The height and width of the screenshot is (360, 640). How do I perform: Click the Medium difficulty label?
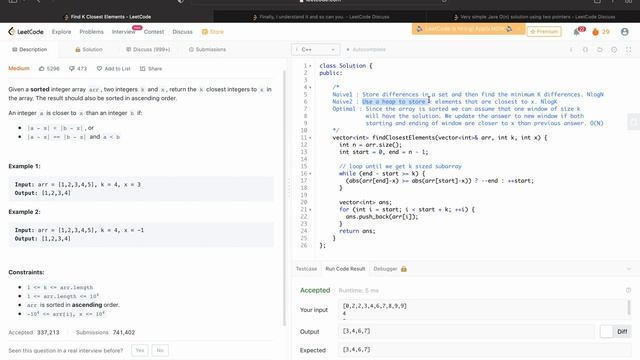pyautogui.click(x=19, y=68)
